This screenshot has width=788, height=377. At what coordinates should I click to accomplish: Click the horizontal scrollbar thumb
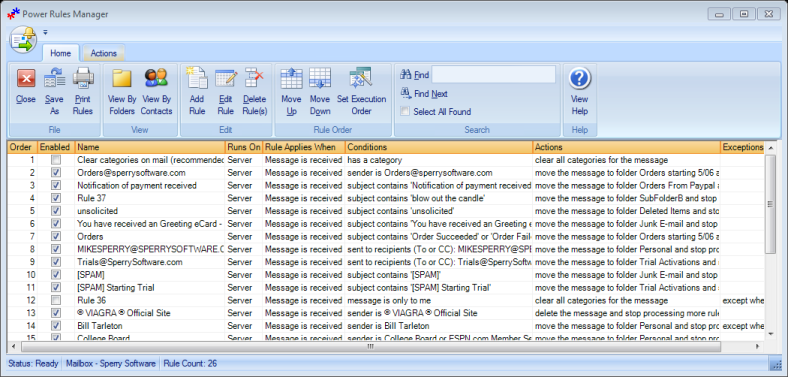[x=371, y=346]
